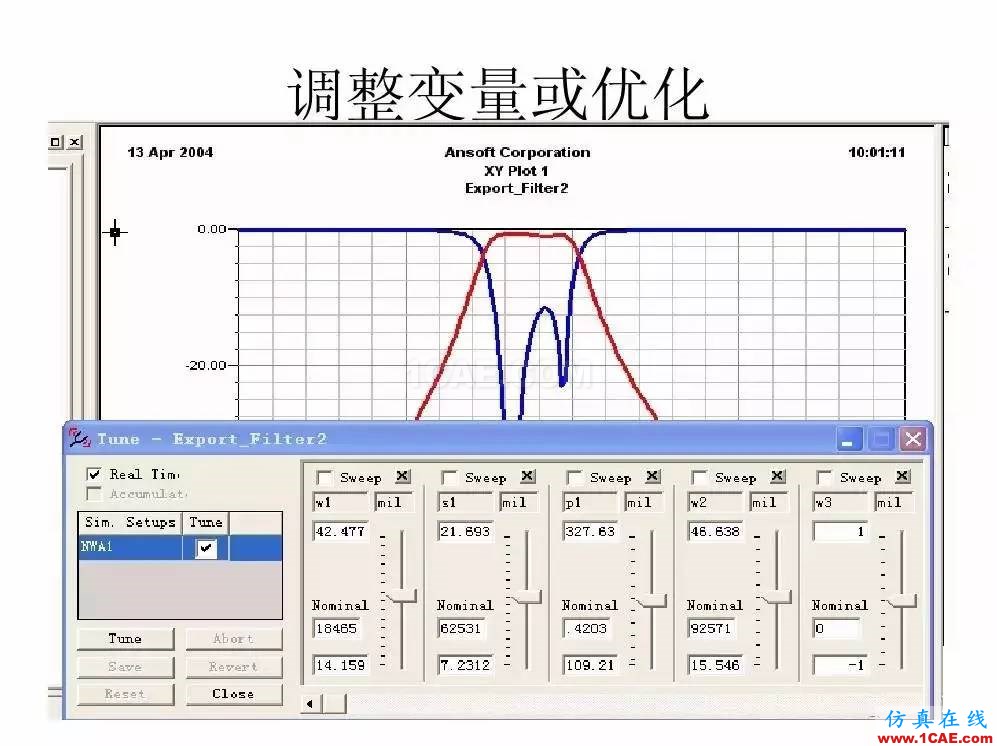
Task: Click the w2 slider handle
Action: click(x=776, y=597)
